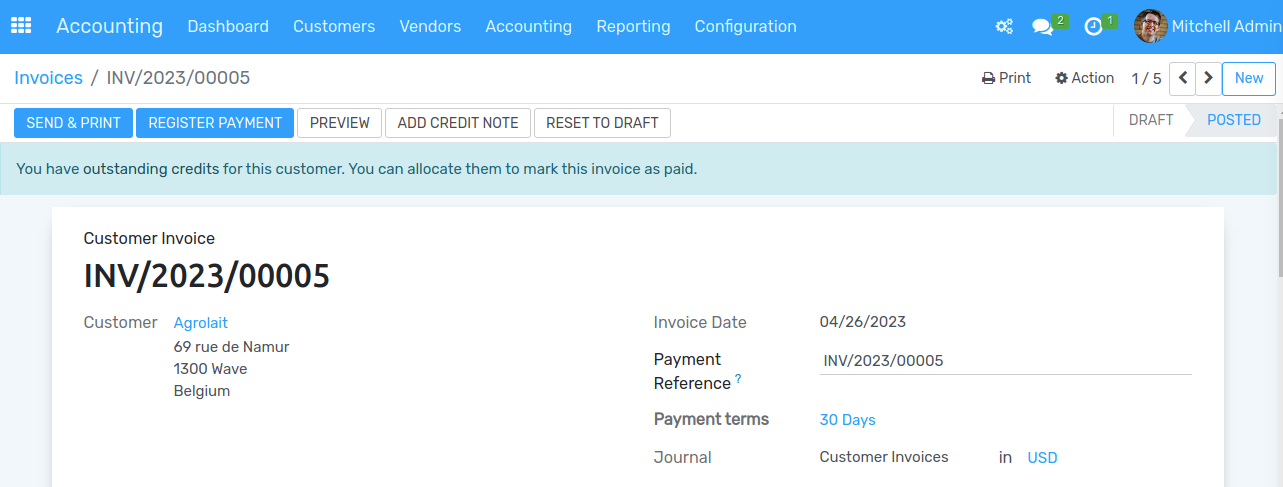Viewport: 1283px width, 487px height.
Task: Open the conversations chat icon
Action: (1043, 27)
